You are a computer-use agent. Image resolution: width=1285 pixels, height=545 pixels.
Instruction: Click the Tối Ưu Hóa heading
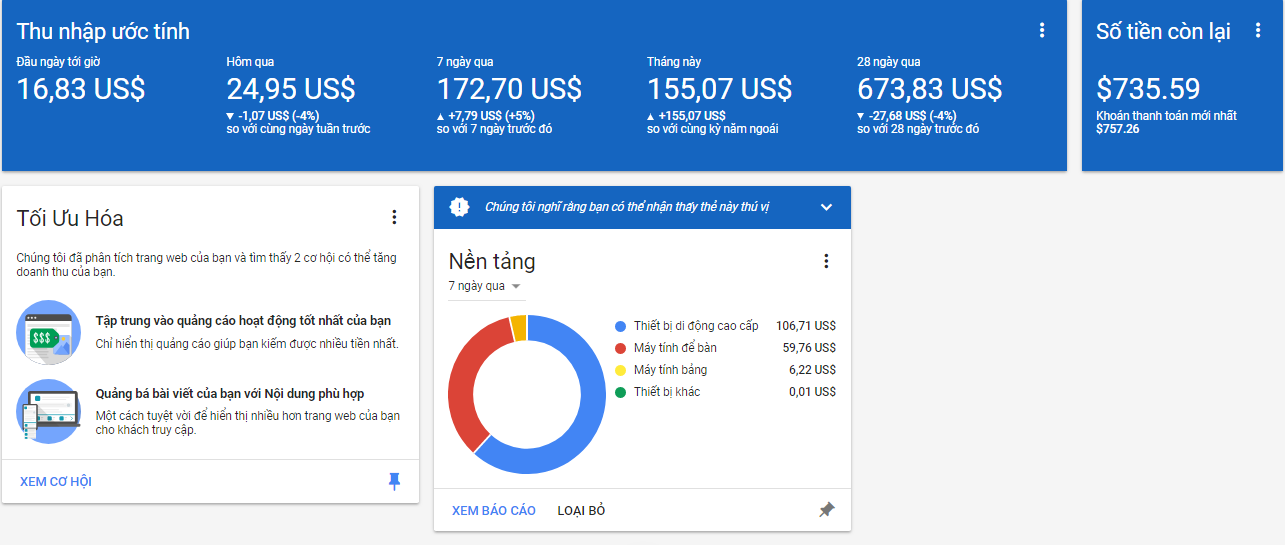click(x=70, y=218)
